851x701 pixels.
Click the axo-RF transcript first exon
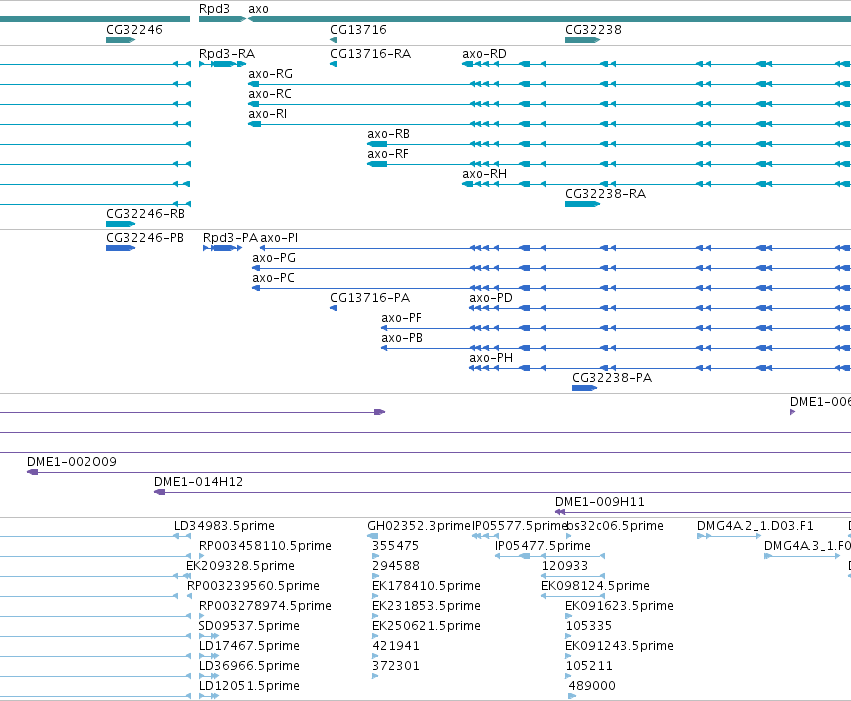(x=377, y=164)
